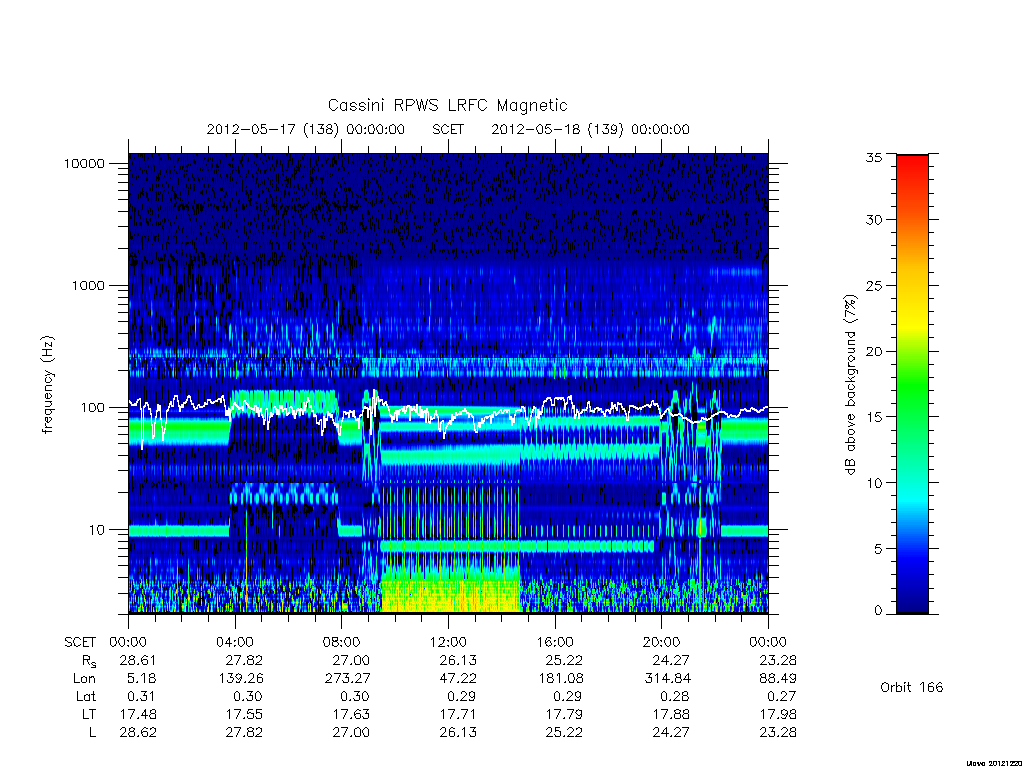1024x768 pixels.
Task: Click the Lon value 314.84
Action: (x=668, y=679)
